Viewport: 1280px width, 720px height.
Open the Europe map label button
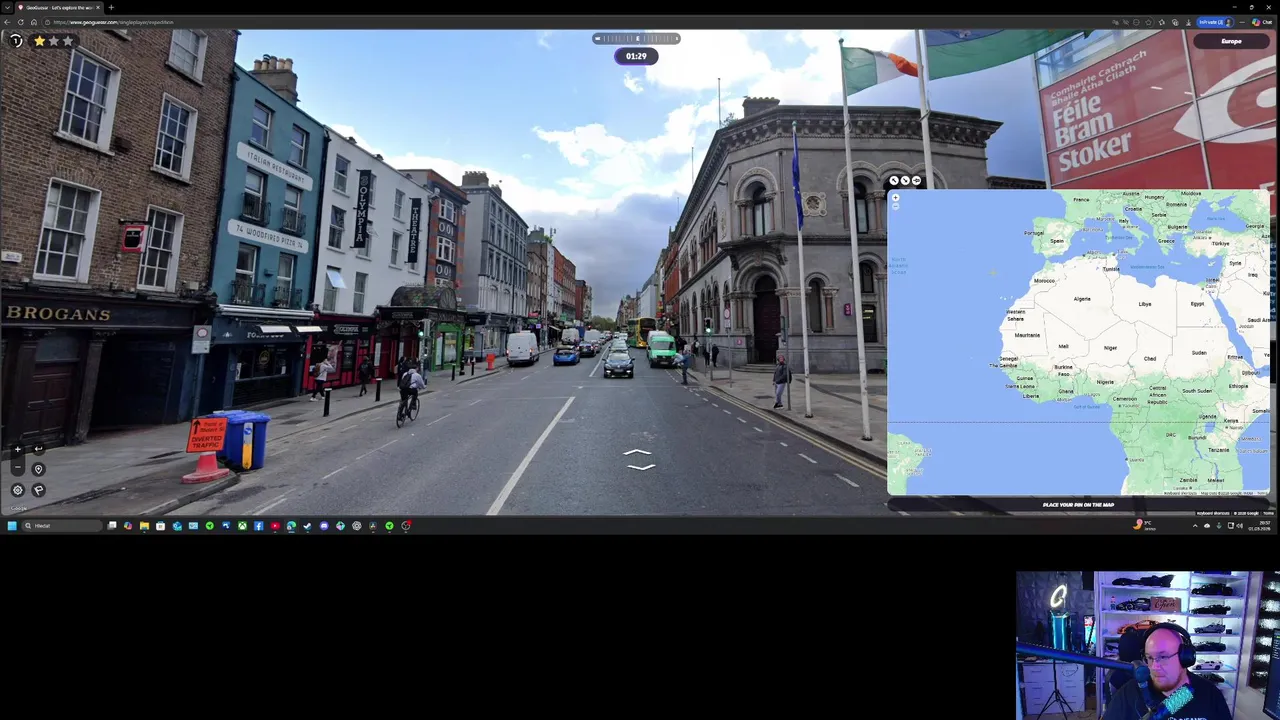[1231, 41]
